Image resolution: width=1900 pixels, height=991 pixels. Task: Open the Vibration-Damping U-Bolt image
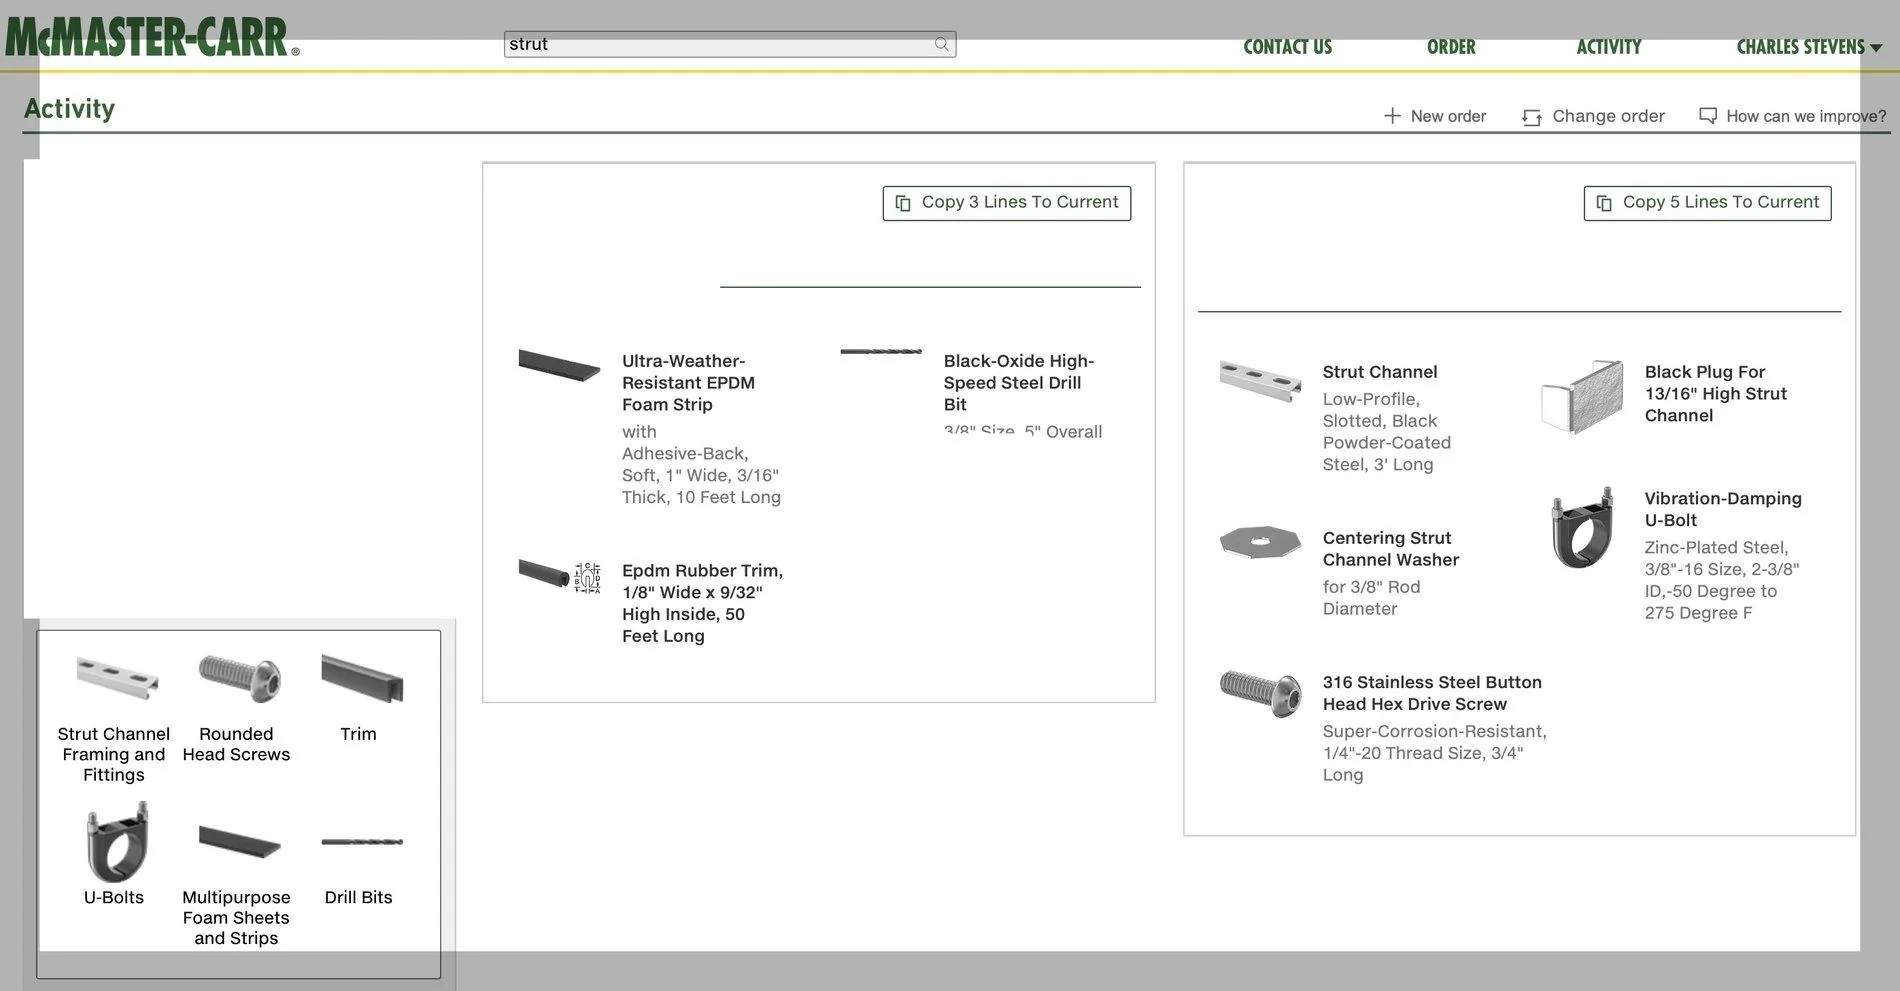tap(1582, 527)
